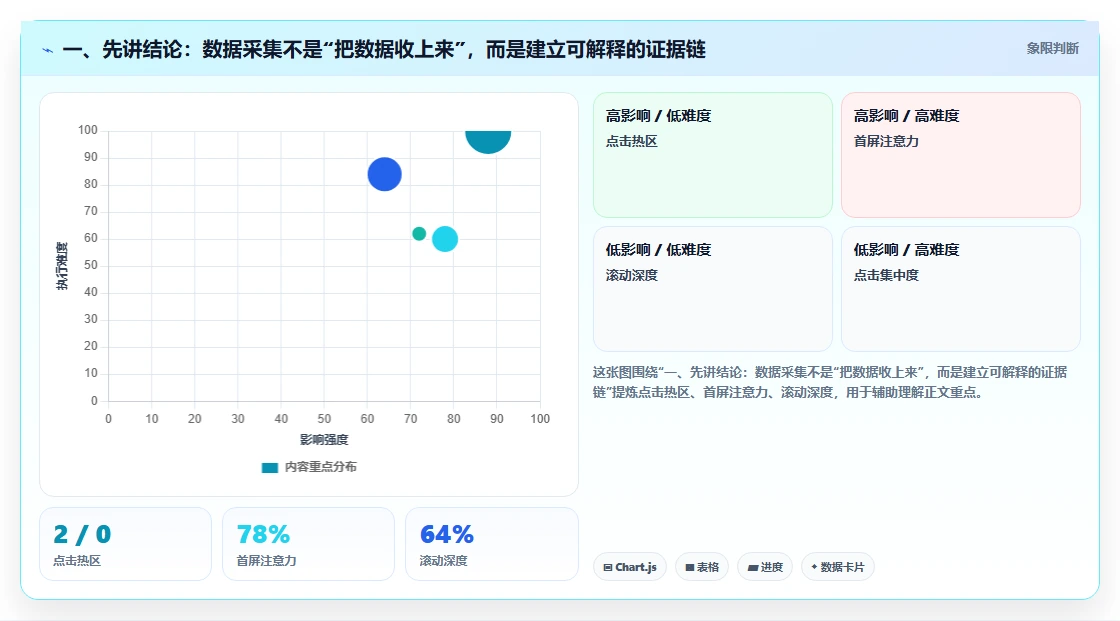Screen dimensions: 1120x621
Task: Click the main heading 一、先讲结论
Action: (384, 49)
